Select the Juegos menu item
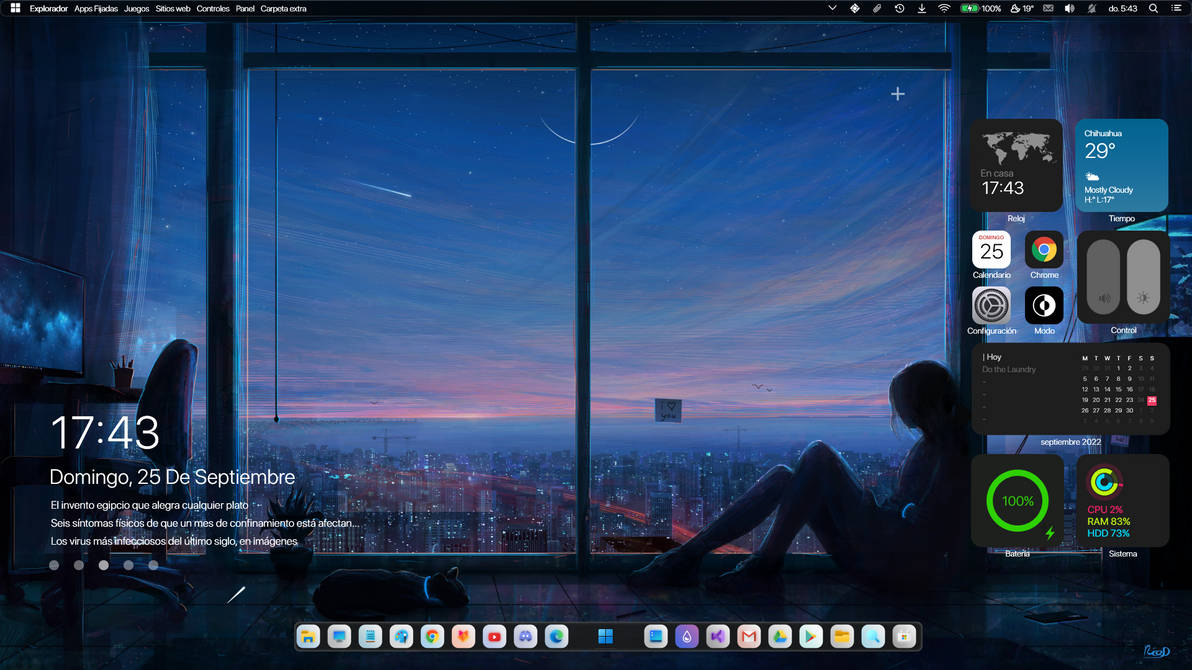Image resolution: width=1192 pixels, height=670 pixels. point(136,8)
